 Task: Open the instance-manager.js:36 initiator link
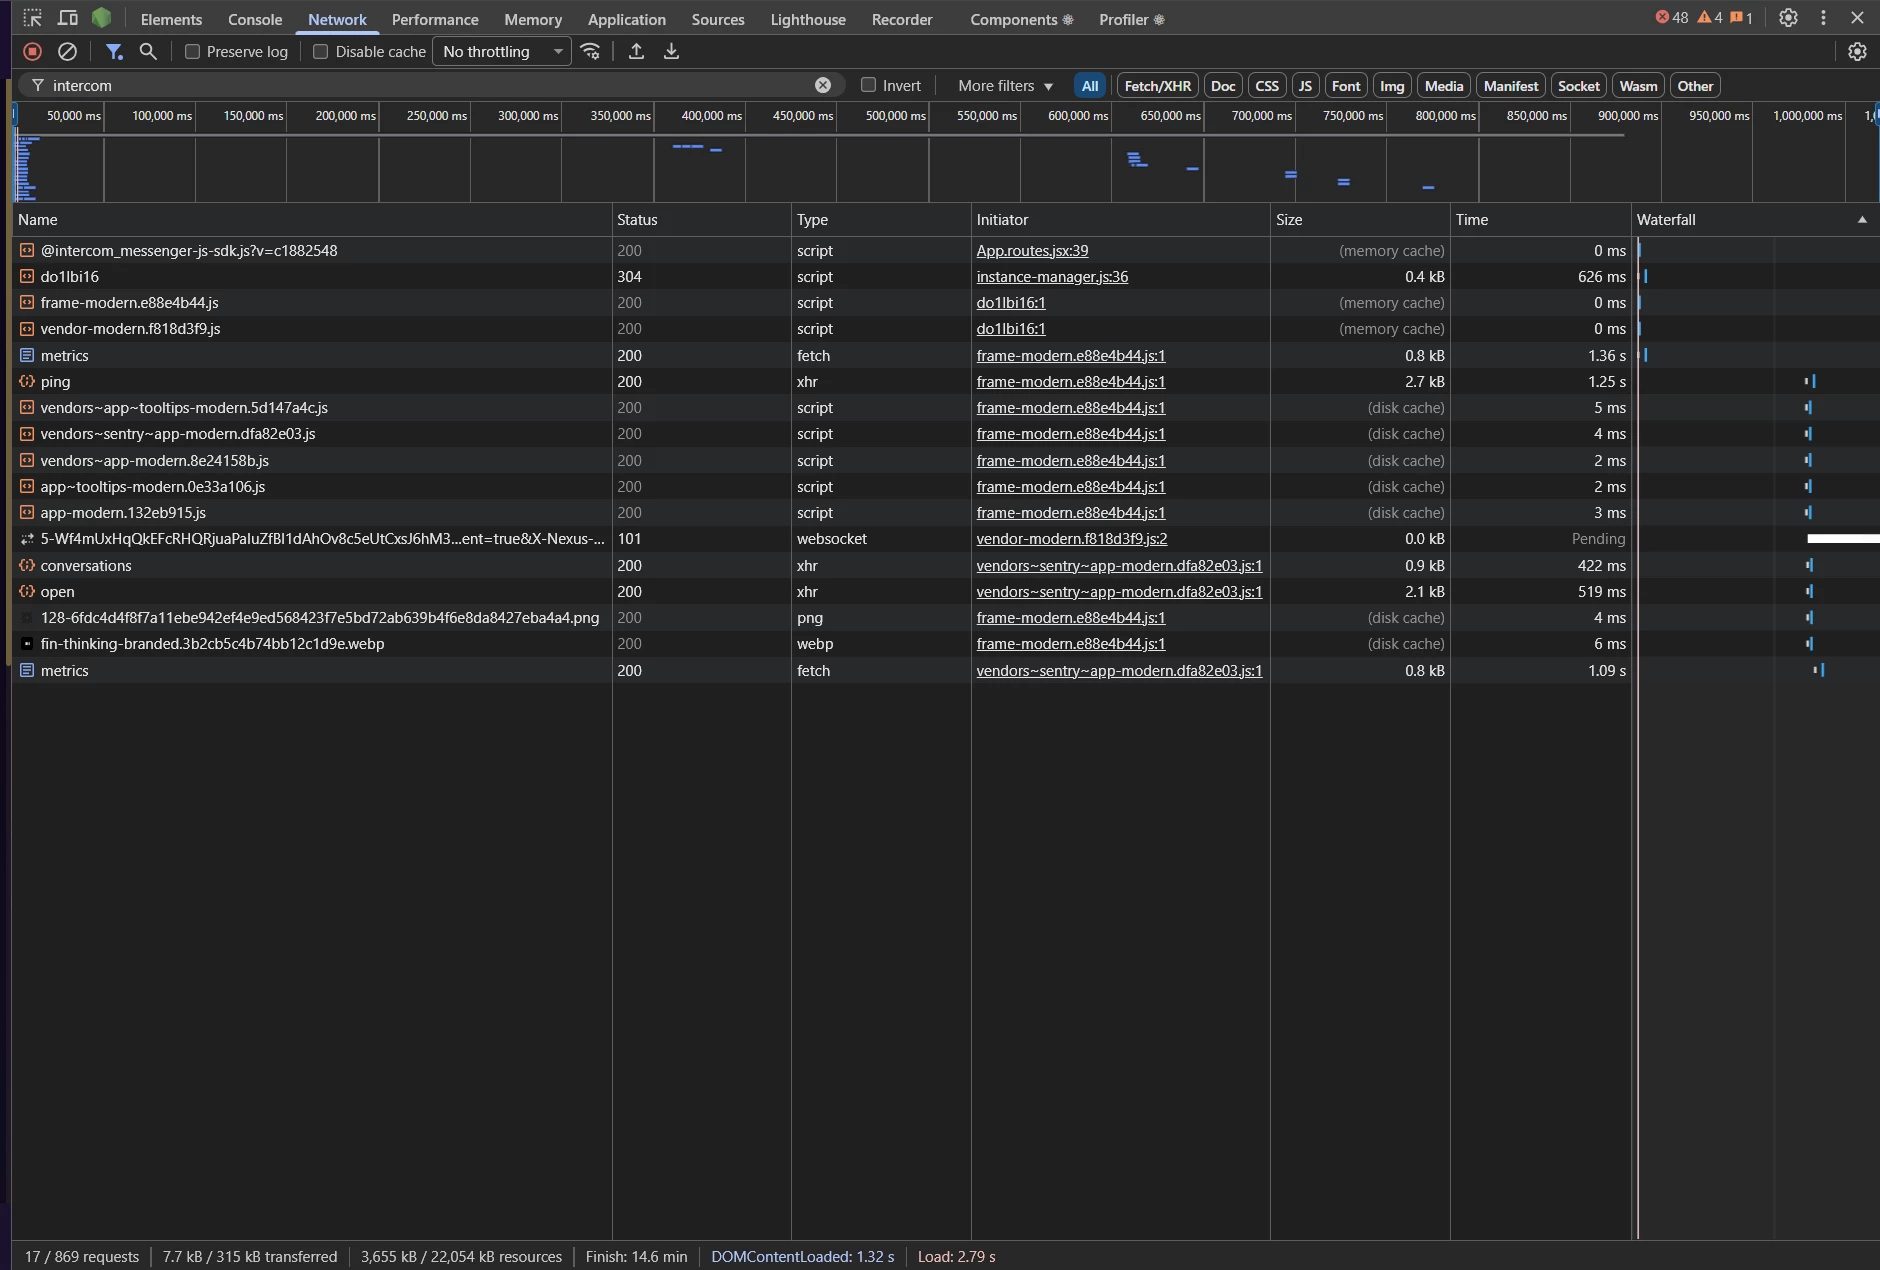click(x=1052, y=277)
